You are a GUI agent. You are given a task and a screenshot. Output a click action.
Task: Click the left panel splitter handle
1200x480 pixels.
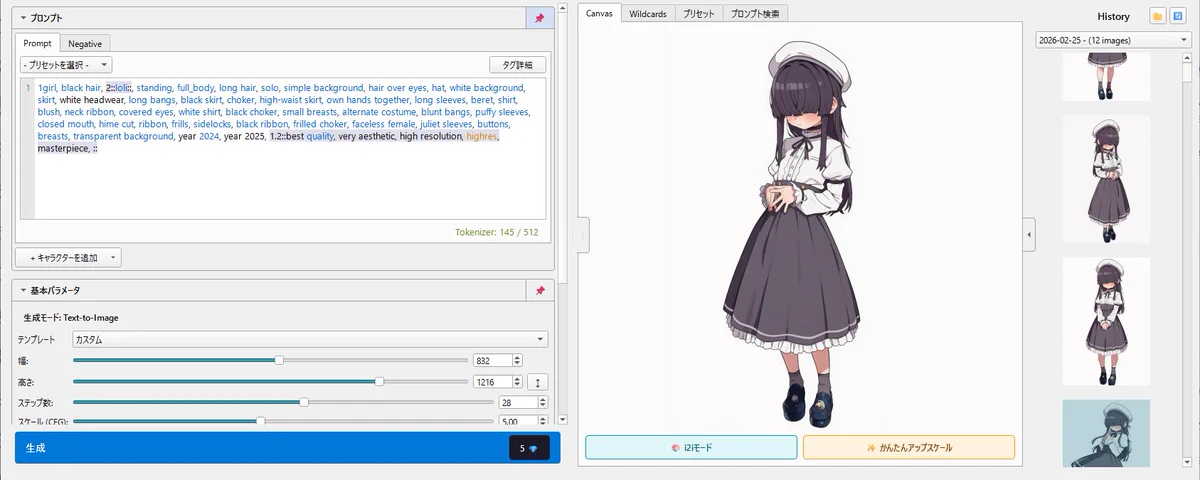point(583,234)
